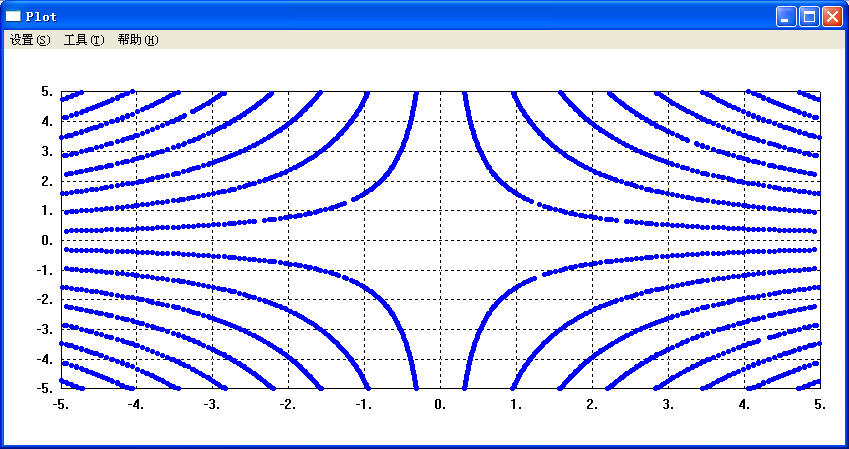Screen dimensions: 849x449
Task: Open the 设置(S) settings menu
Action: tap(30, 40)
